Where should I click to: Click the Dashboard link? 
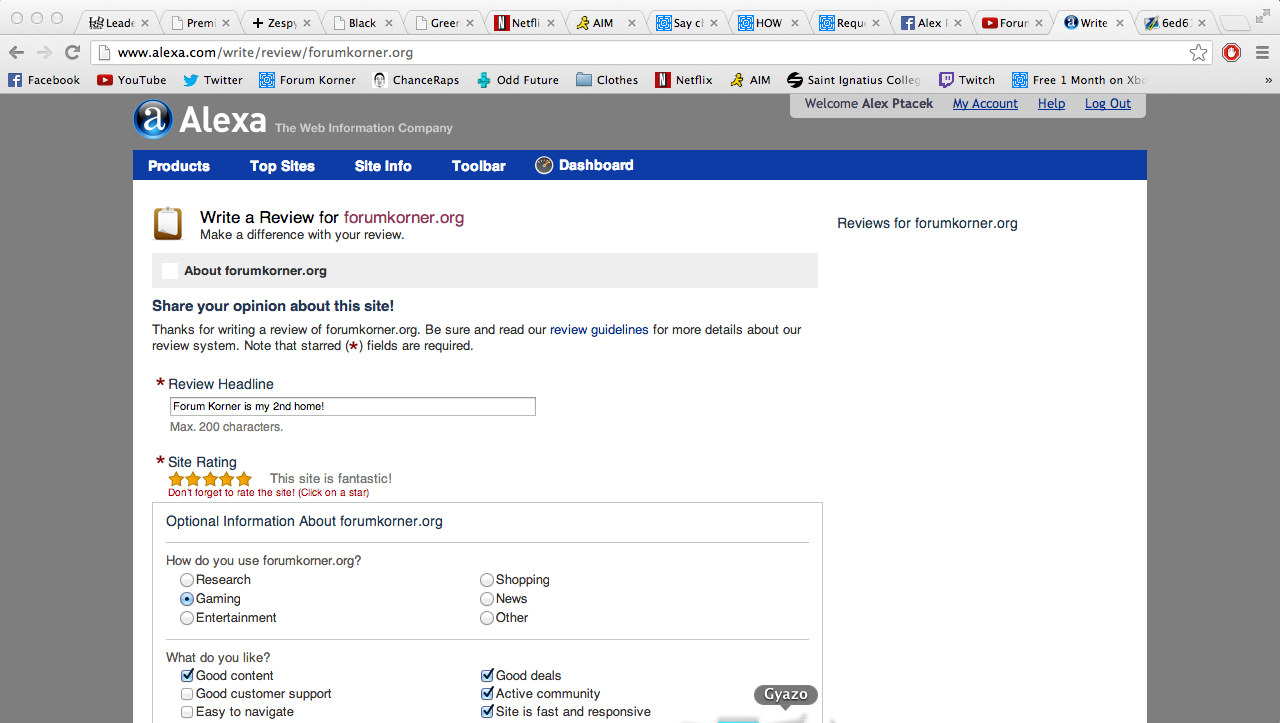[x=596, y=165]
